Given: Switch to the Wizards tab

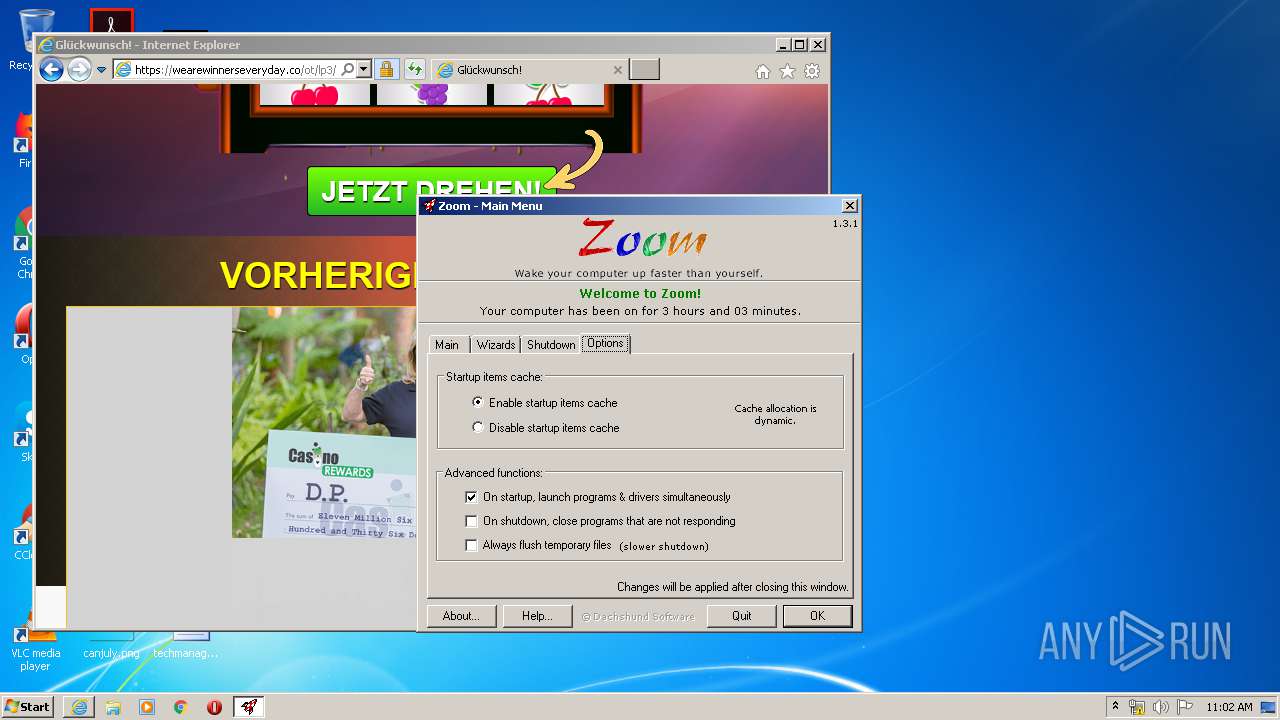Looking at the screenshot, I should pos(495,344).
